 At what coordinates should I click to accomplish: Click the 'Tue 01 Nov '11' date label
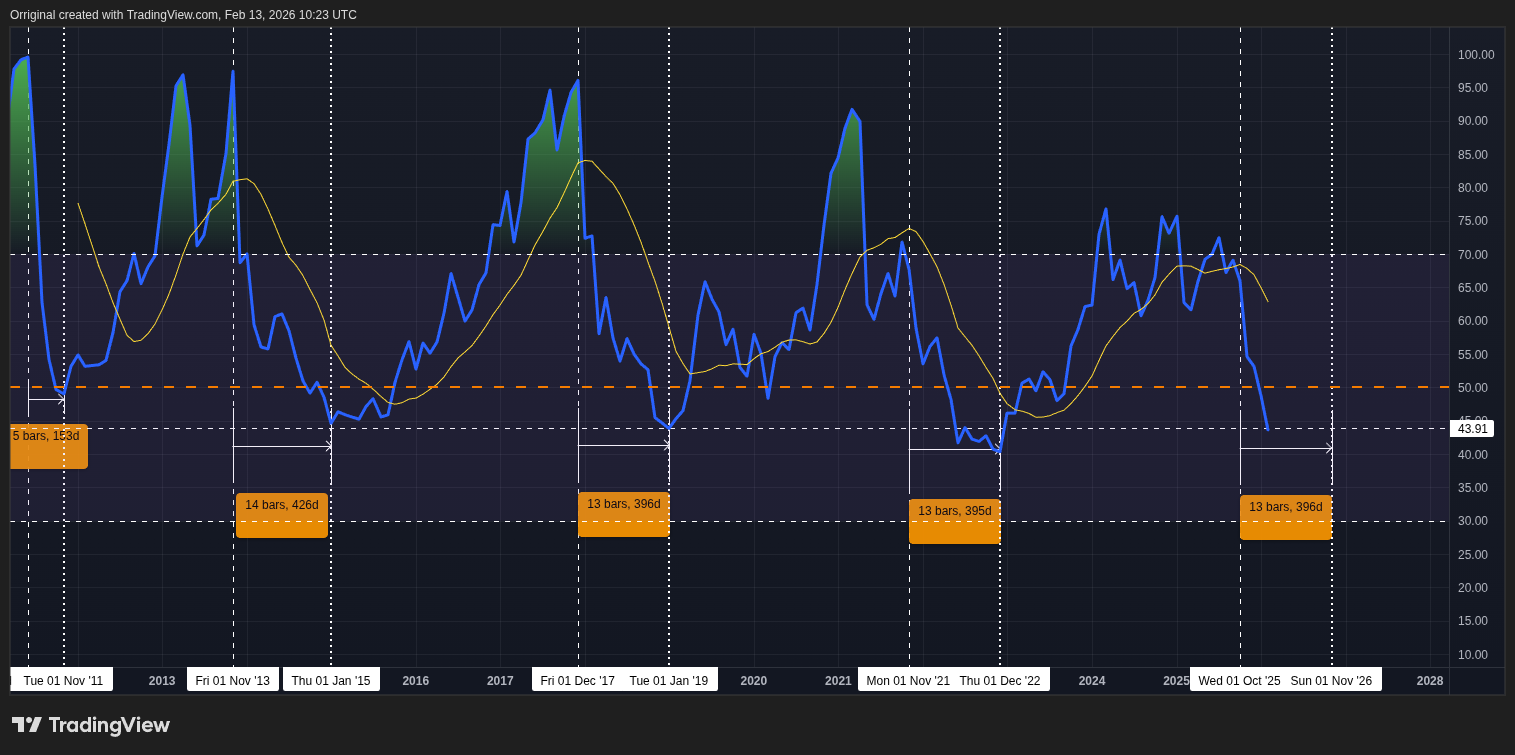(x=62, y=680)
